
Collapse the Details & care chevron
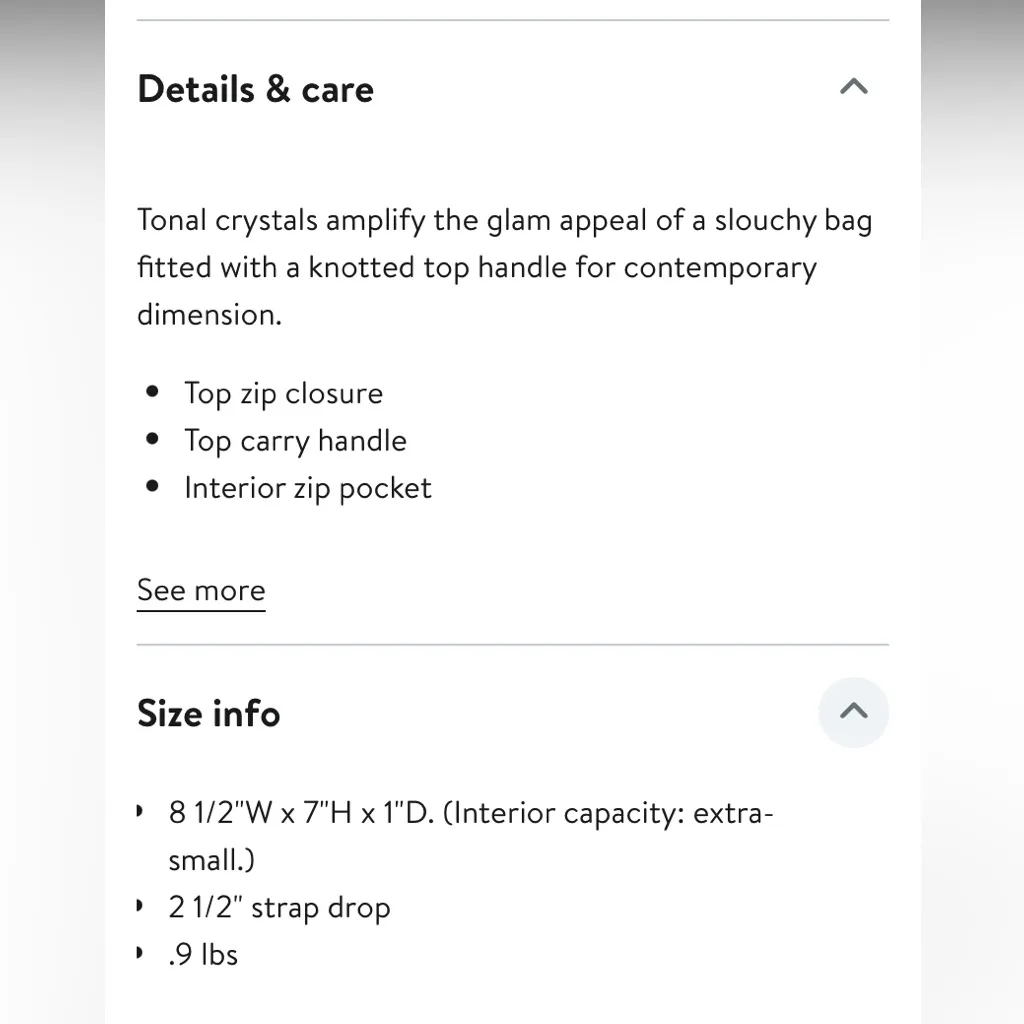[x=853, y=87]
